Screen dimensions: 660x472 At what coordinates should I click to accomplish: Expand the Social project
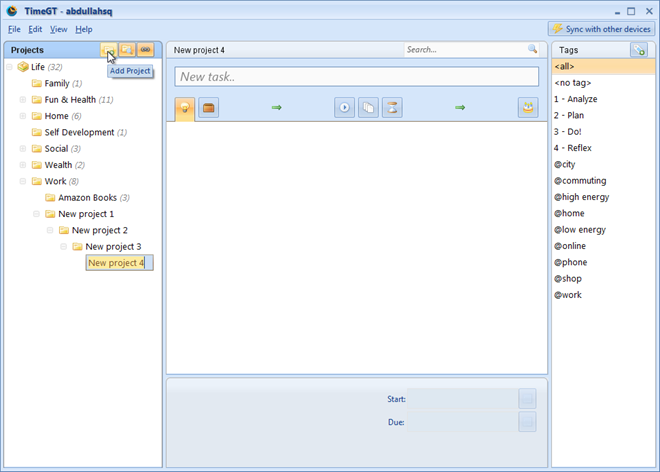(23, 149)
